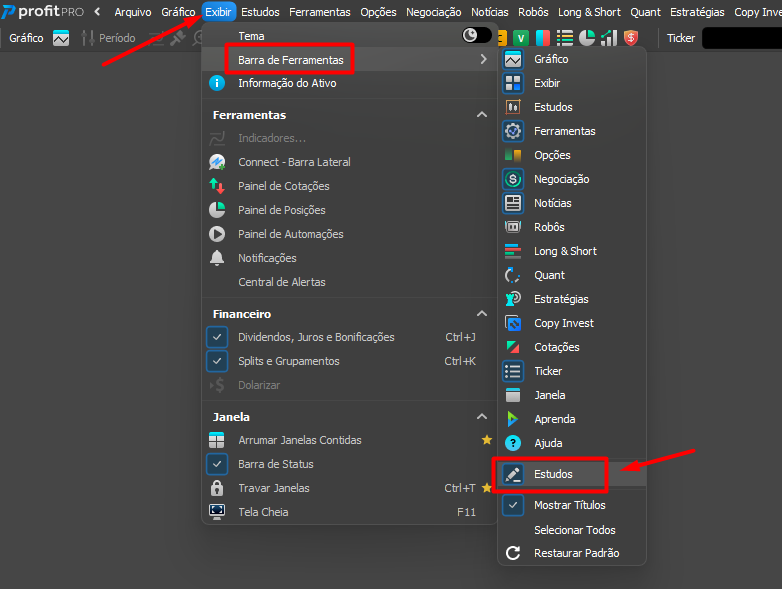
Task: Toggle the Barra de Status checkbox
Action: [217, 464]
